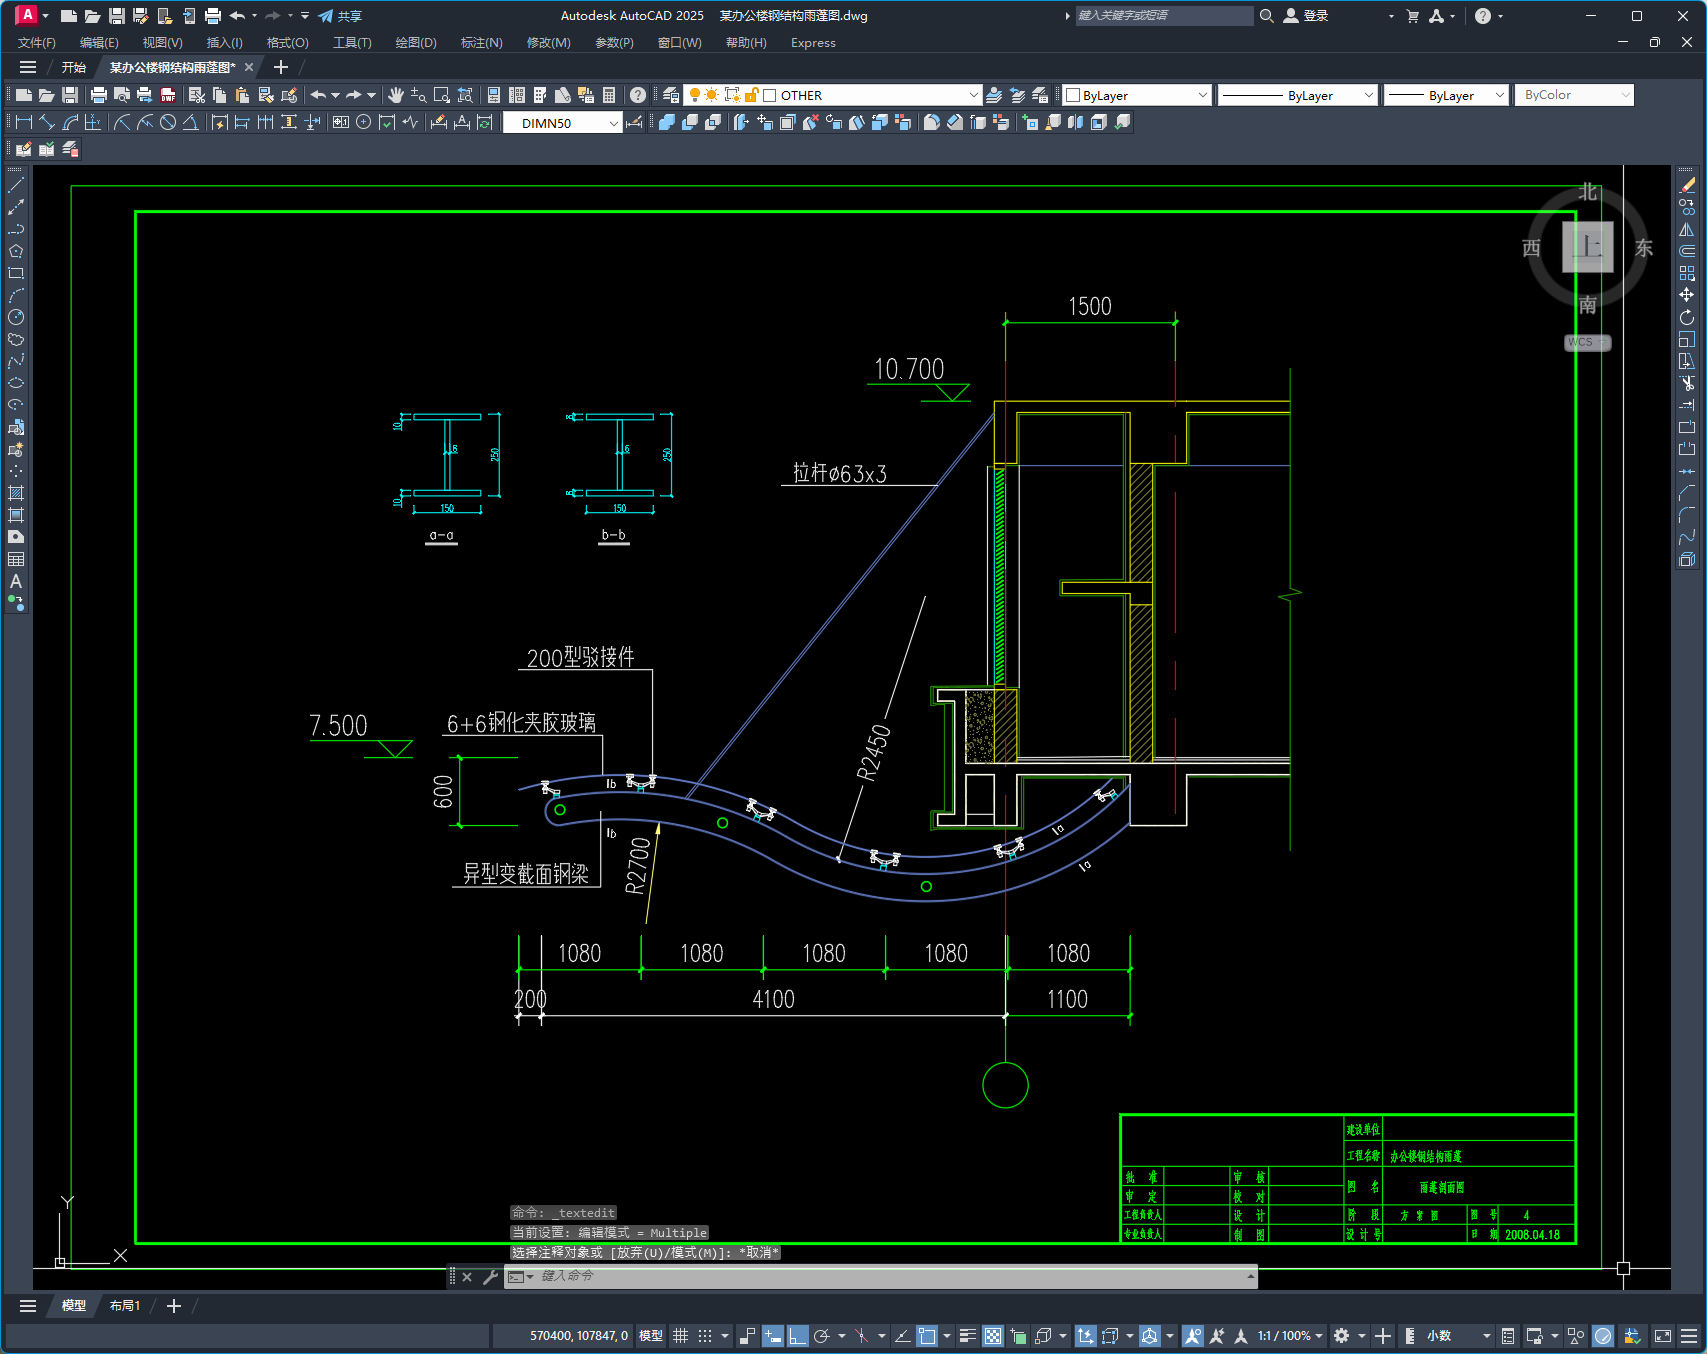Open the QuickCalc calculator icon

609,95
